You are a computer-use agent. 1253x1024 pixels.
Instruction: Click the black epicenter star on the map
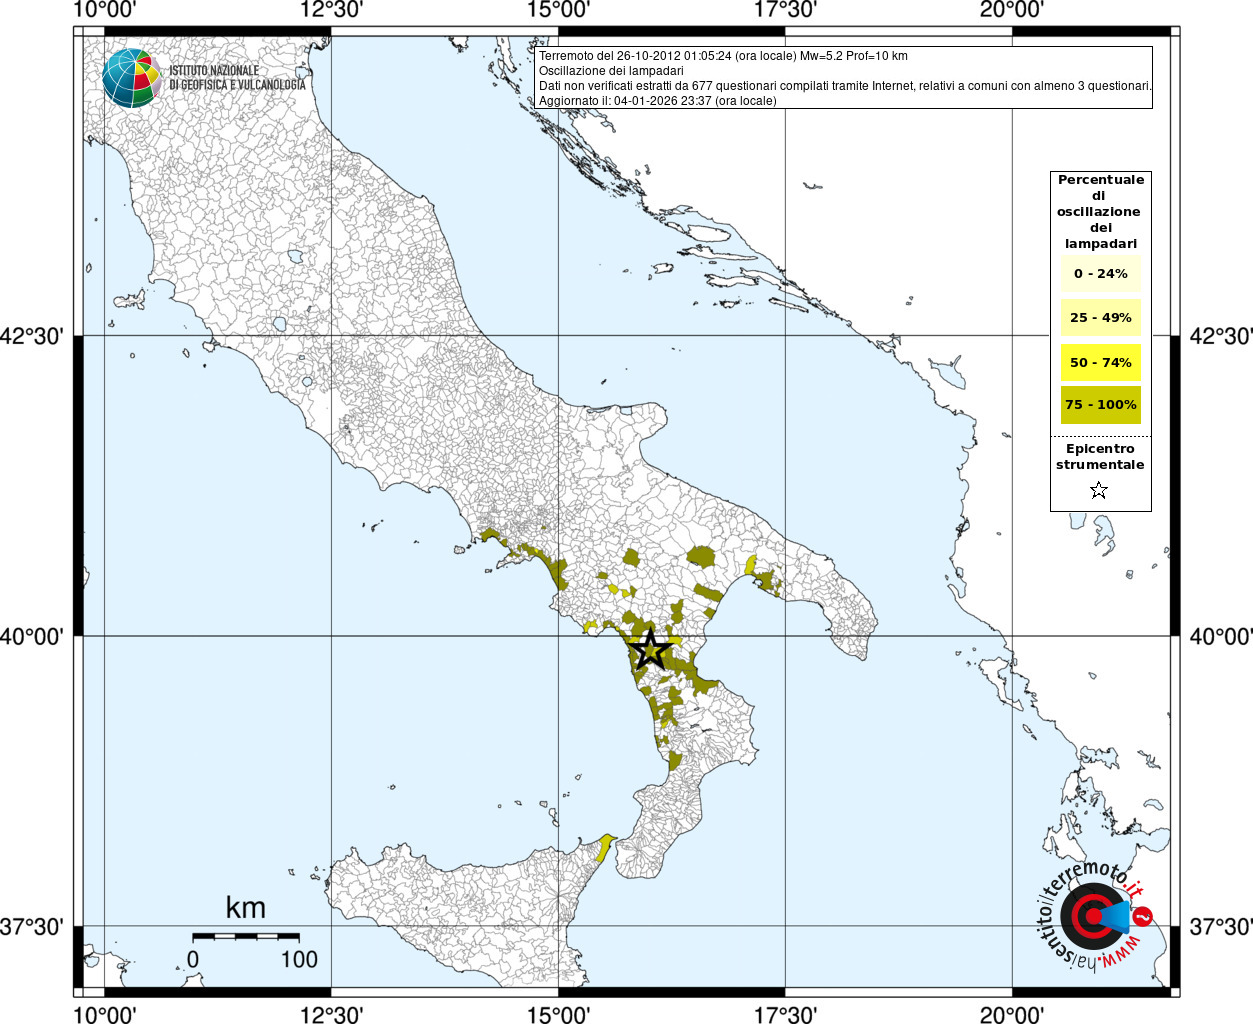click(x=650, y=649)
